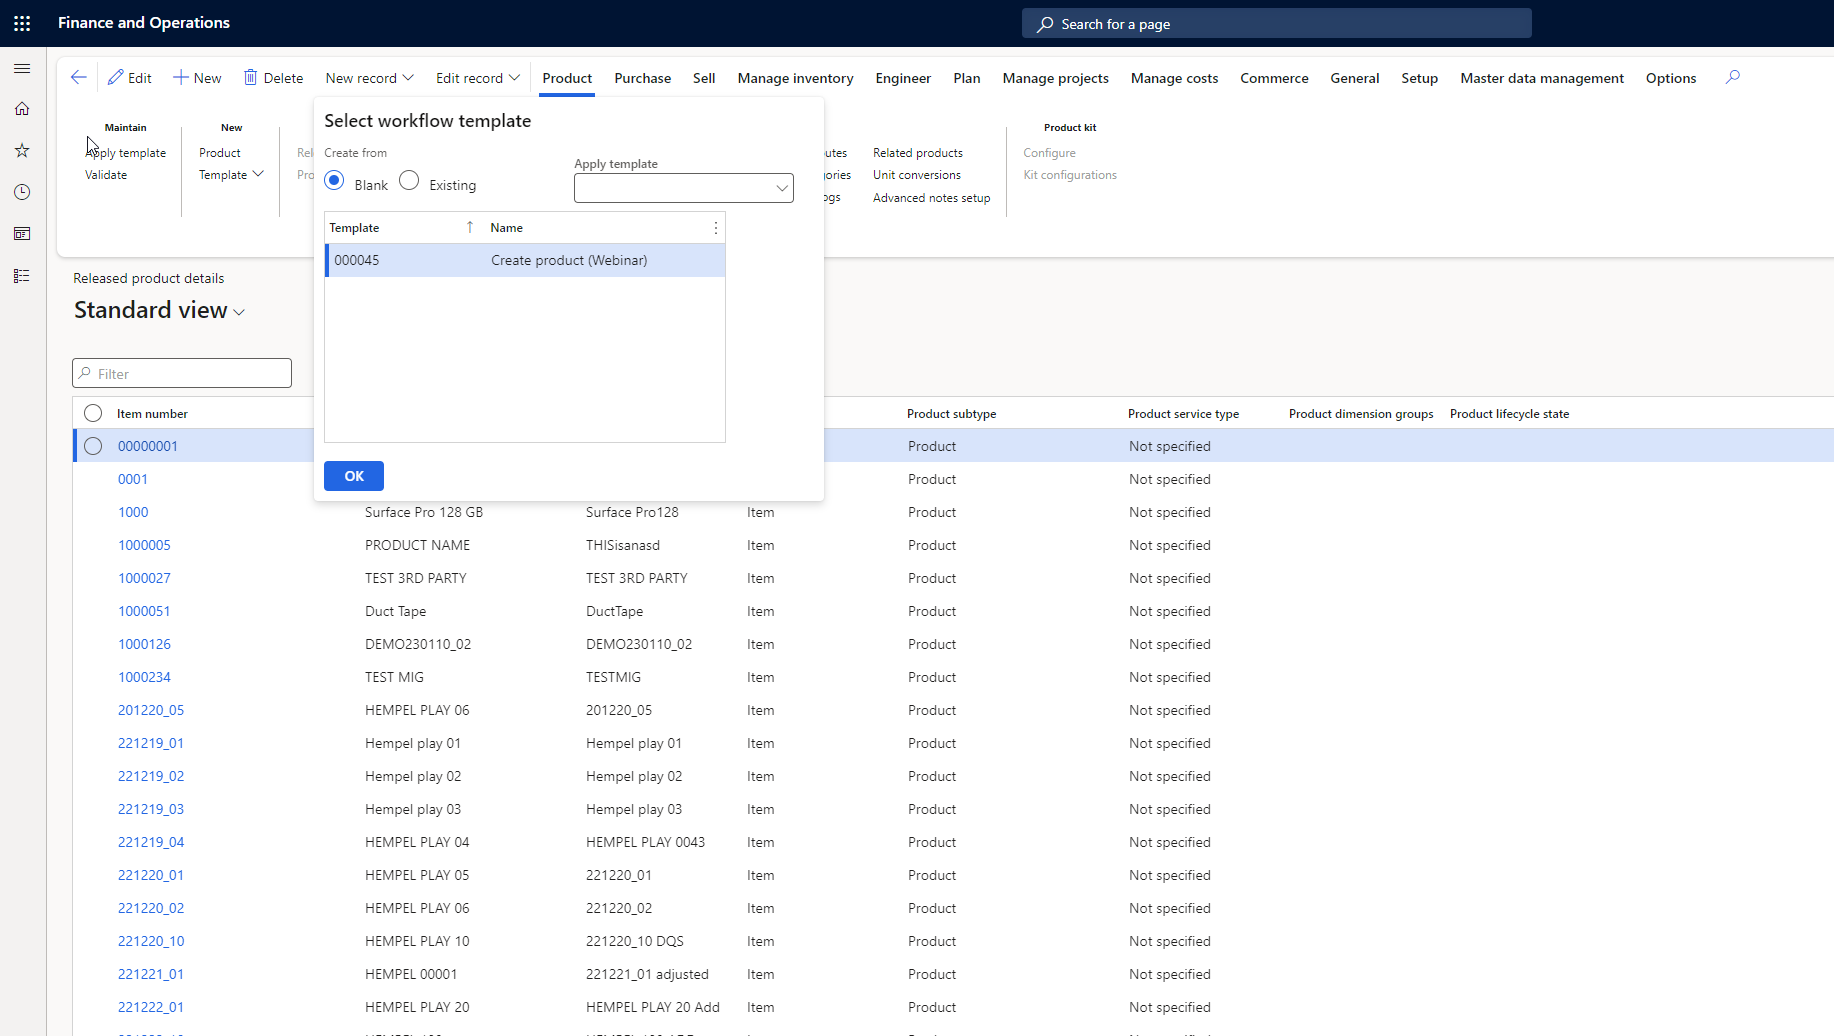The image size is (1834, 1036).
Task: Open item number 221220_10 link
Action: pyautogui.click(x=151, y=941)
